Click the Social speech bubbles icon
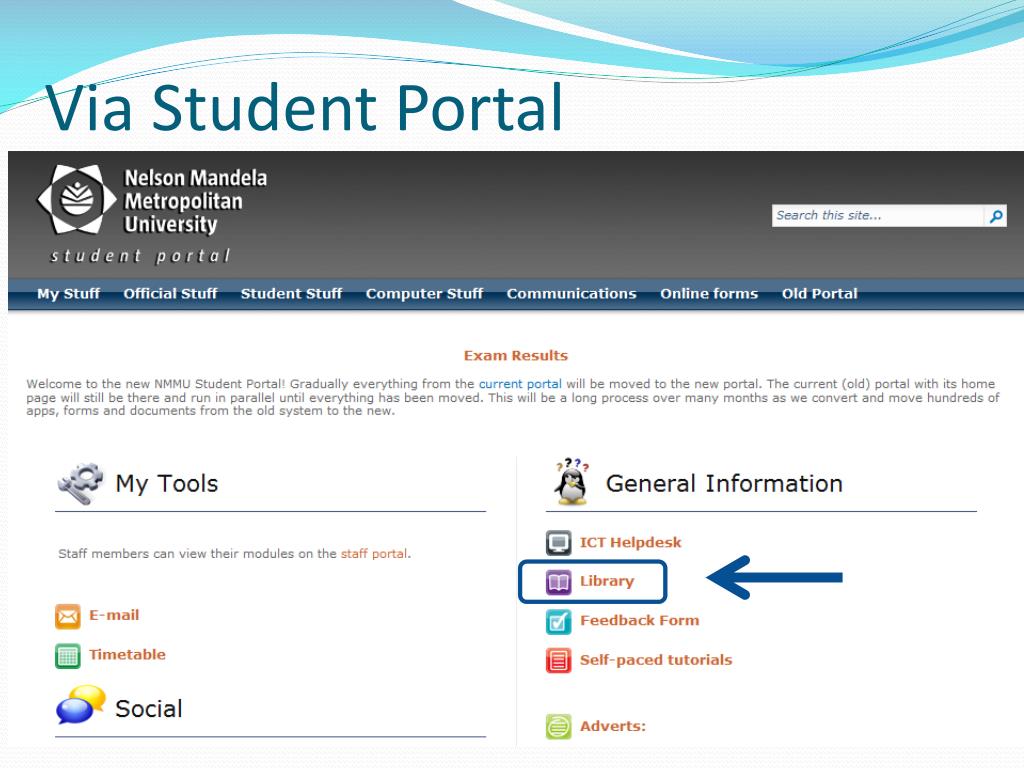Screen dimensions: 1024x768 [x=81, y=705]
